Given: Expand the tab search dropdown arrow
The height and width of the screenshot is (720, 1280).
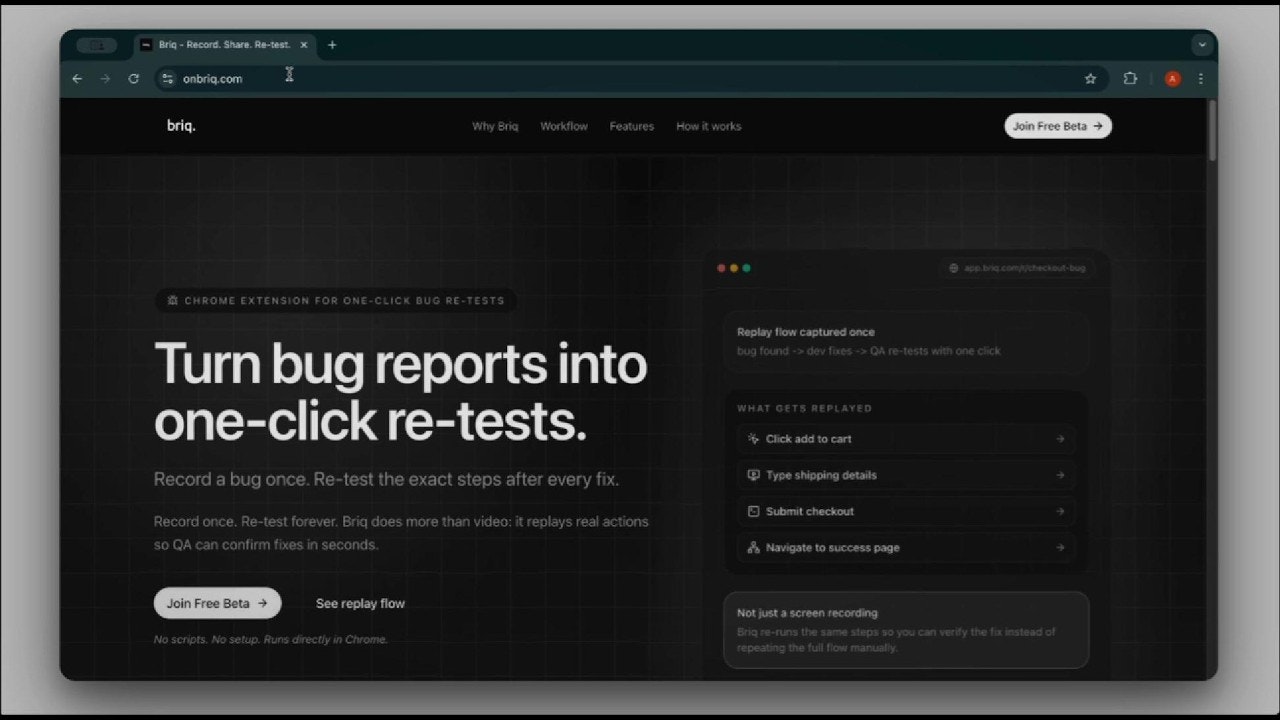Looking at the screenshot, I should [x=1201, y=45].
